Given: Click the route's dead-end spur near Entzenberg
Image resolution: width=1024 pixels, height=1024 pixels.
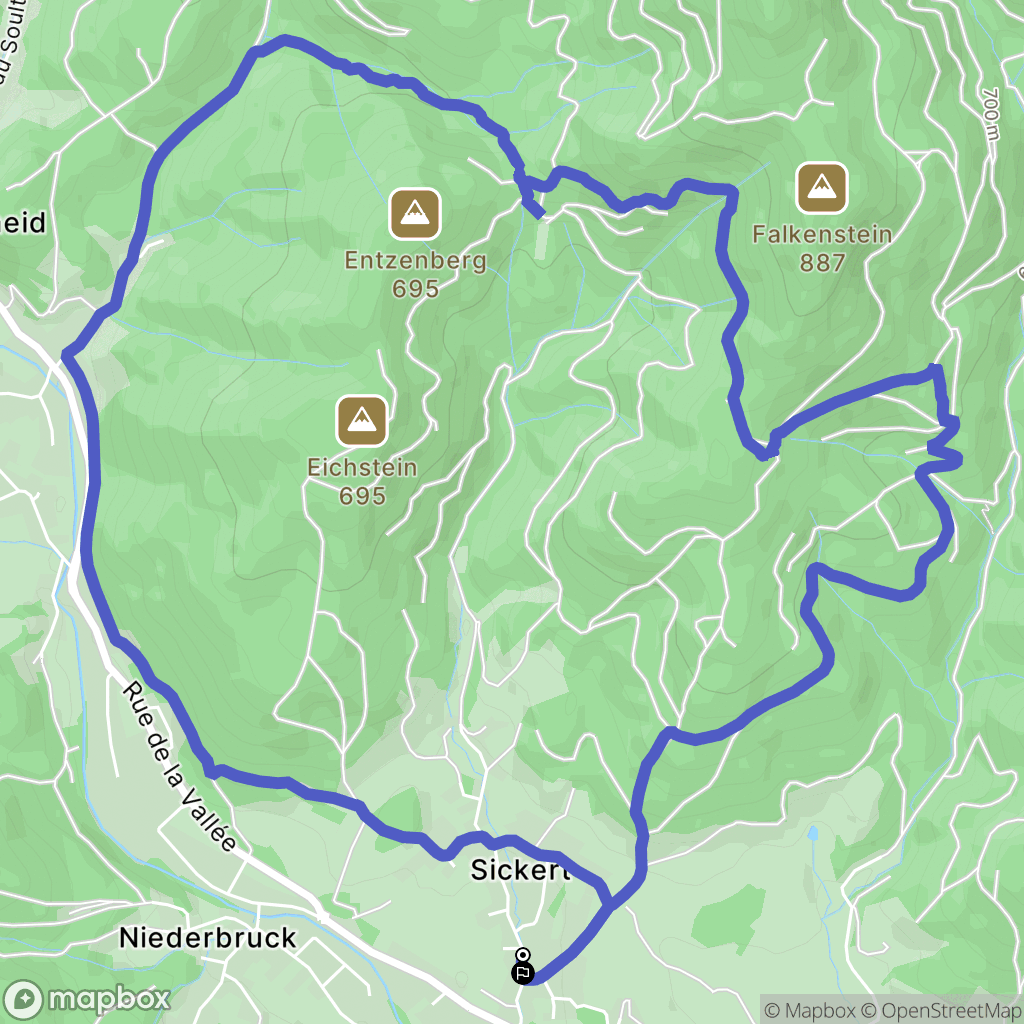Looking at the screenshot, I should 532,204.
